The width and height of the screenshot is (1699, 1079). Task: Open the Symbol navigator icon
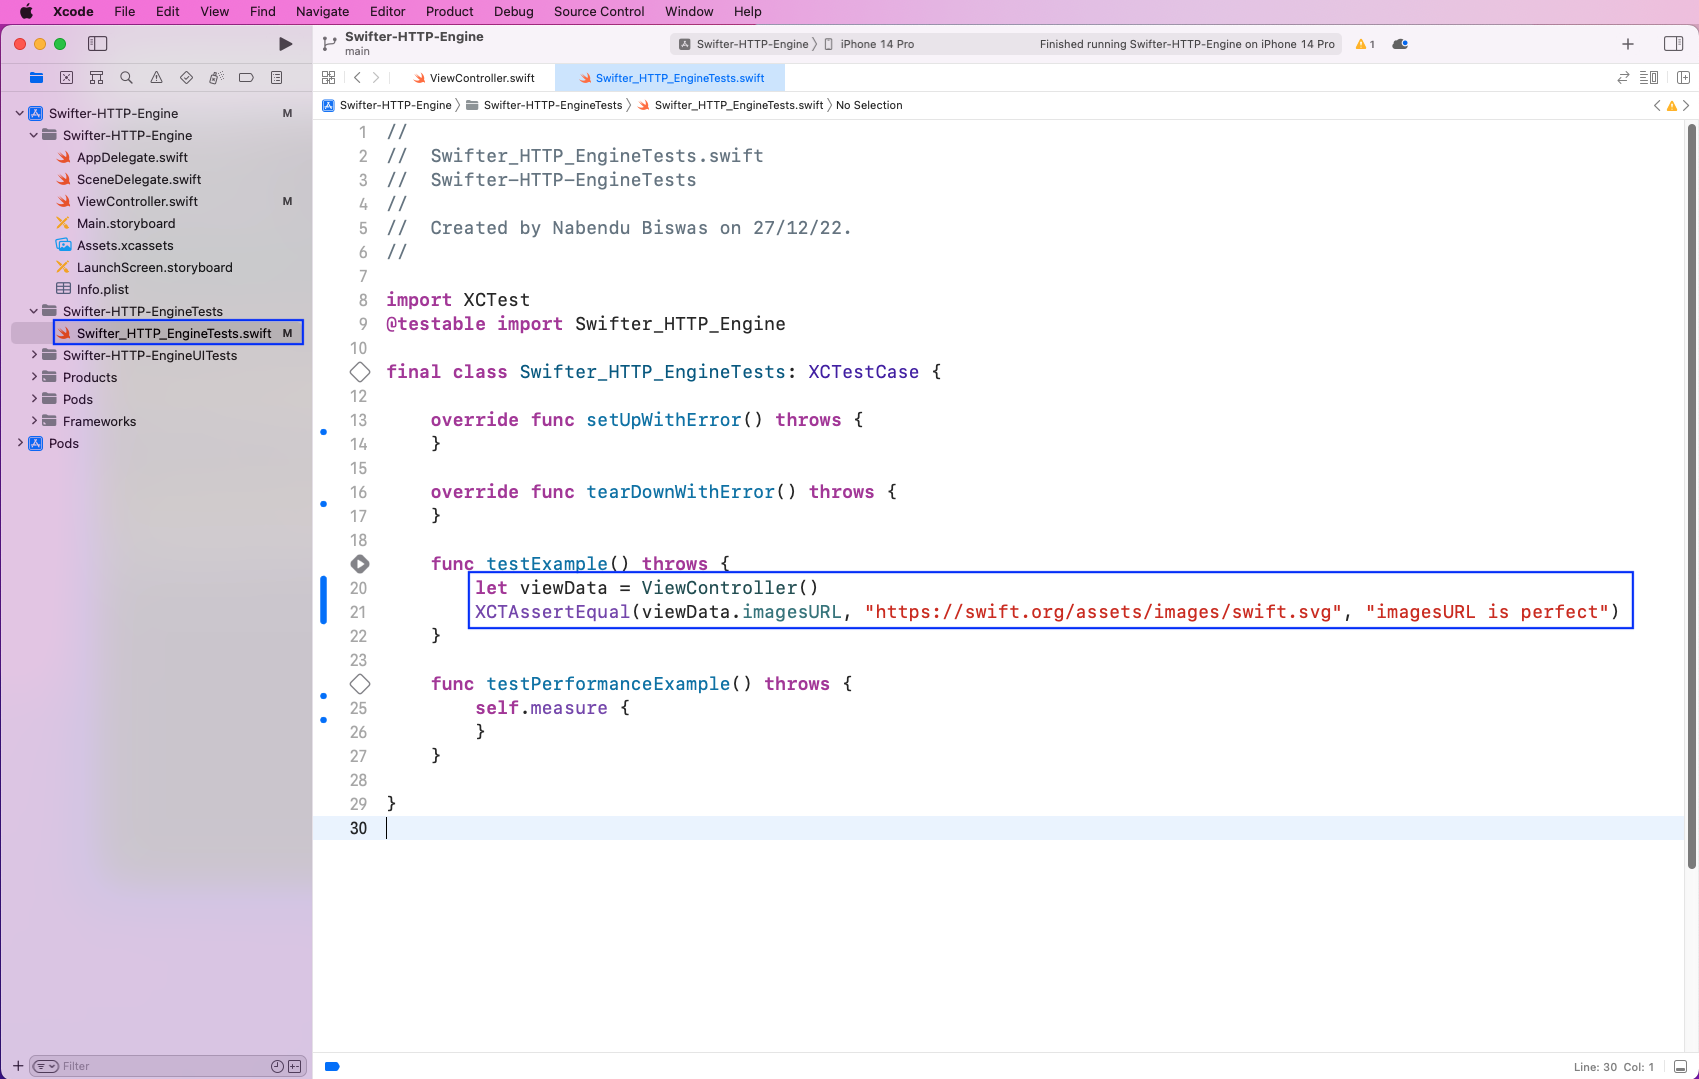tap(96, 77)
